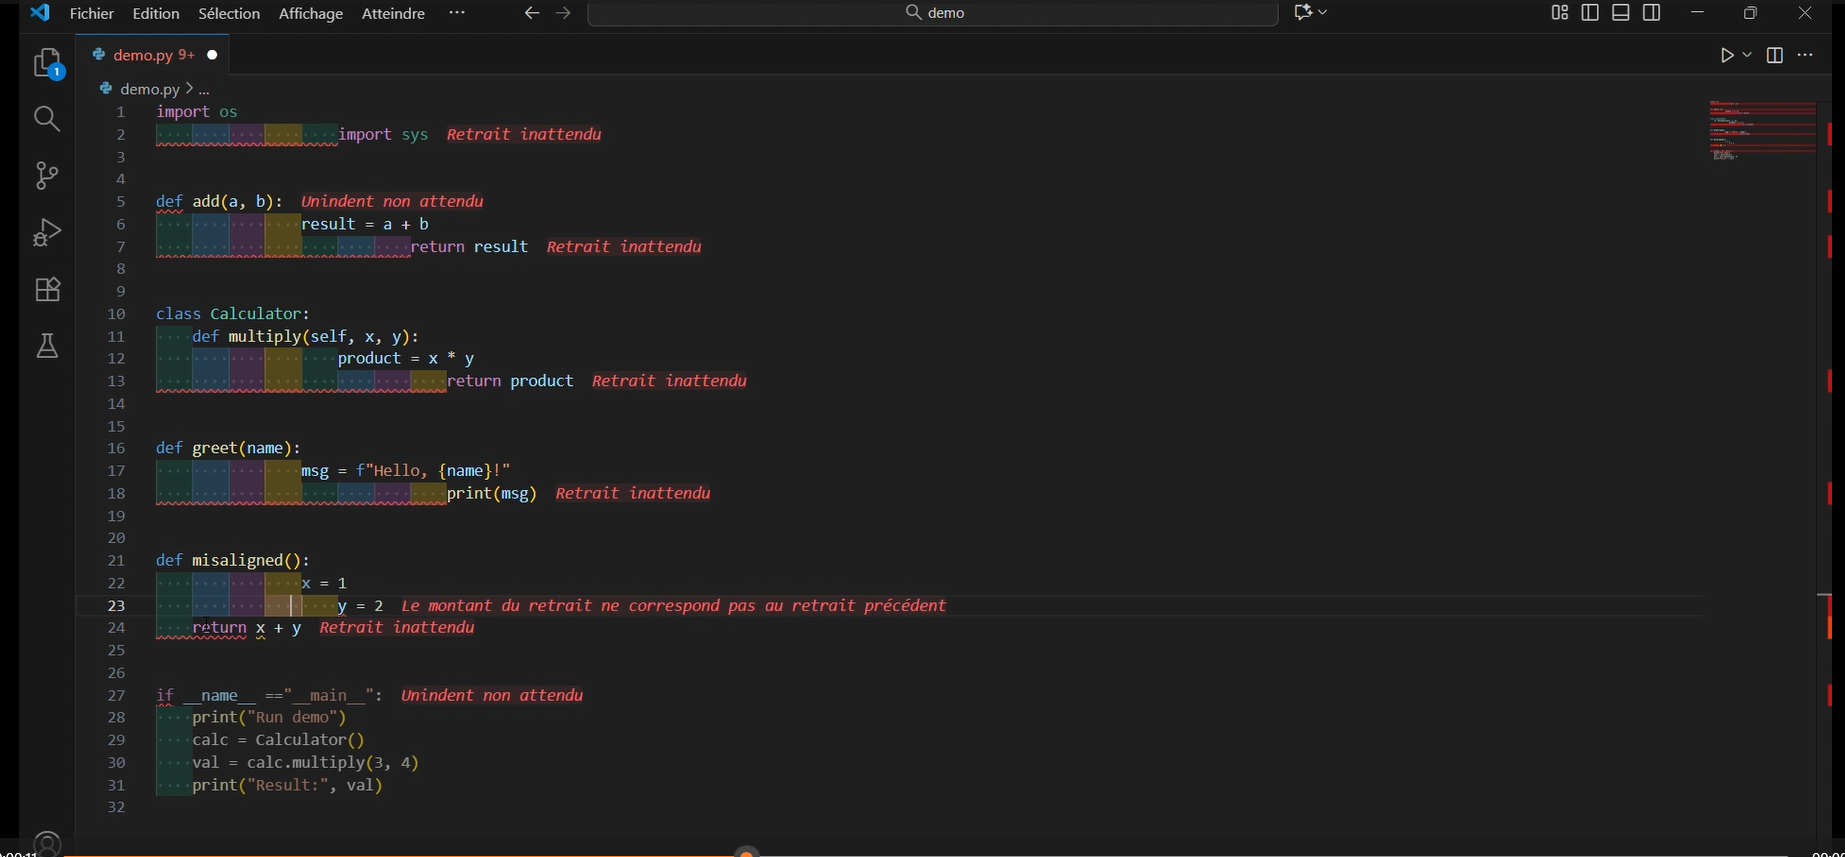
Task: Click the 'return x + y' statement
Action: click(x=247, y=628)
